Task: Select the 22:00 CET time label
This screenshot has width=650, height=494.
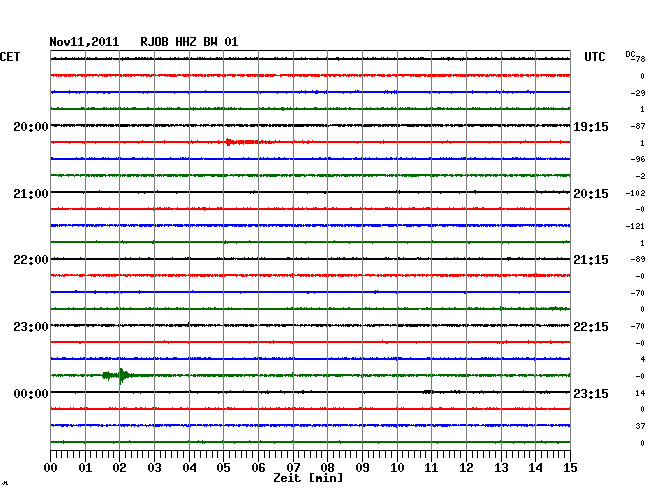Action: (x=31, y=260)
